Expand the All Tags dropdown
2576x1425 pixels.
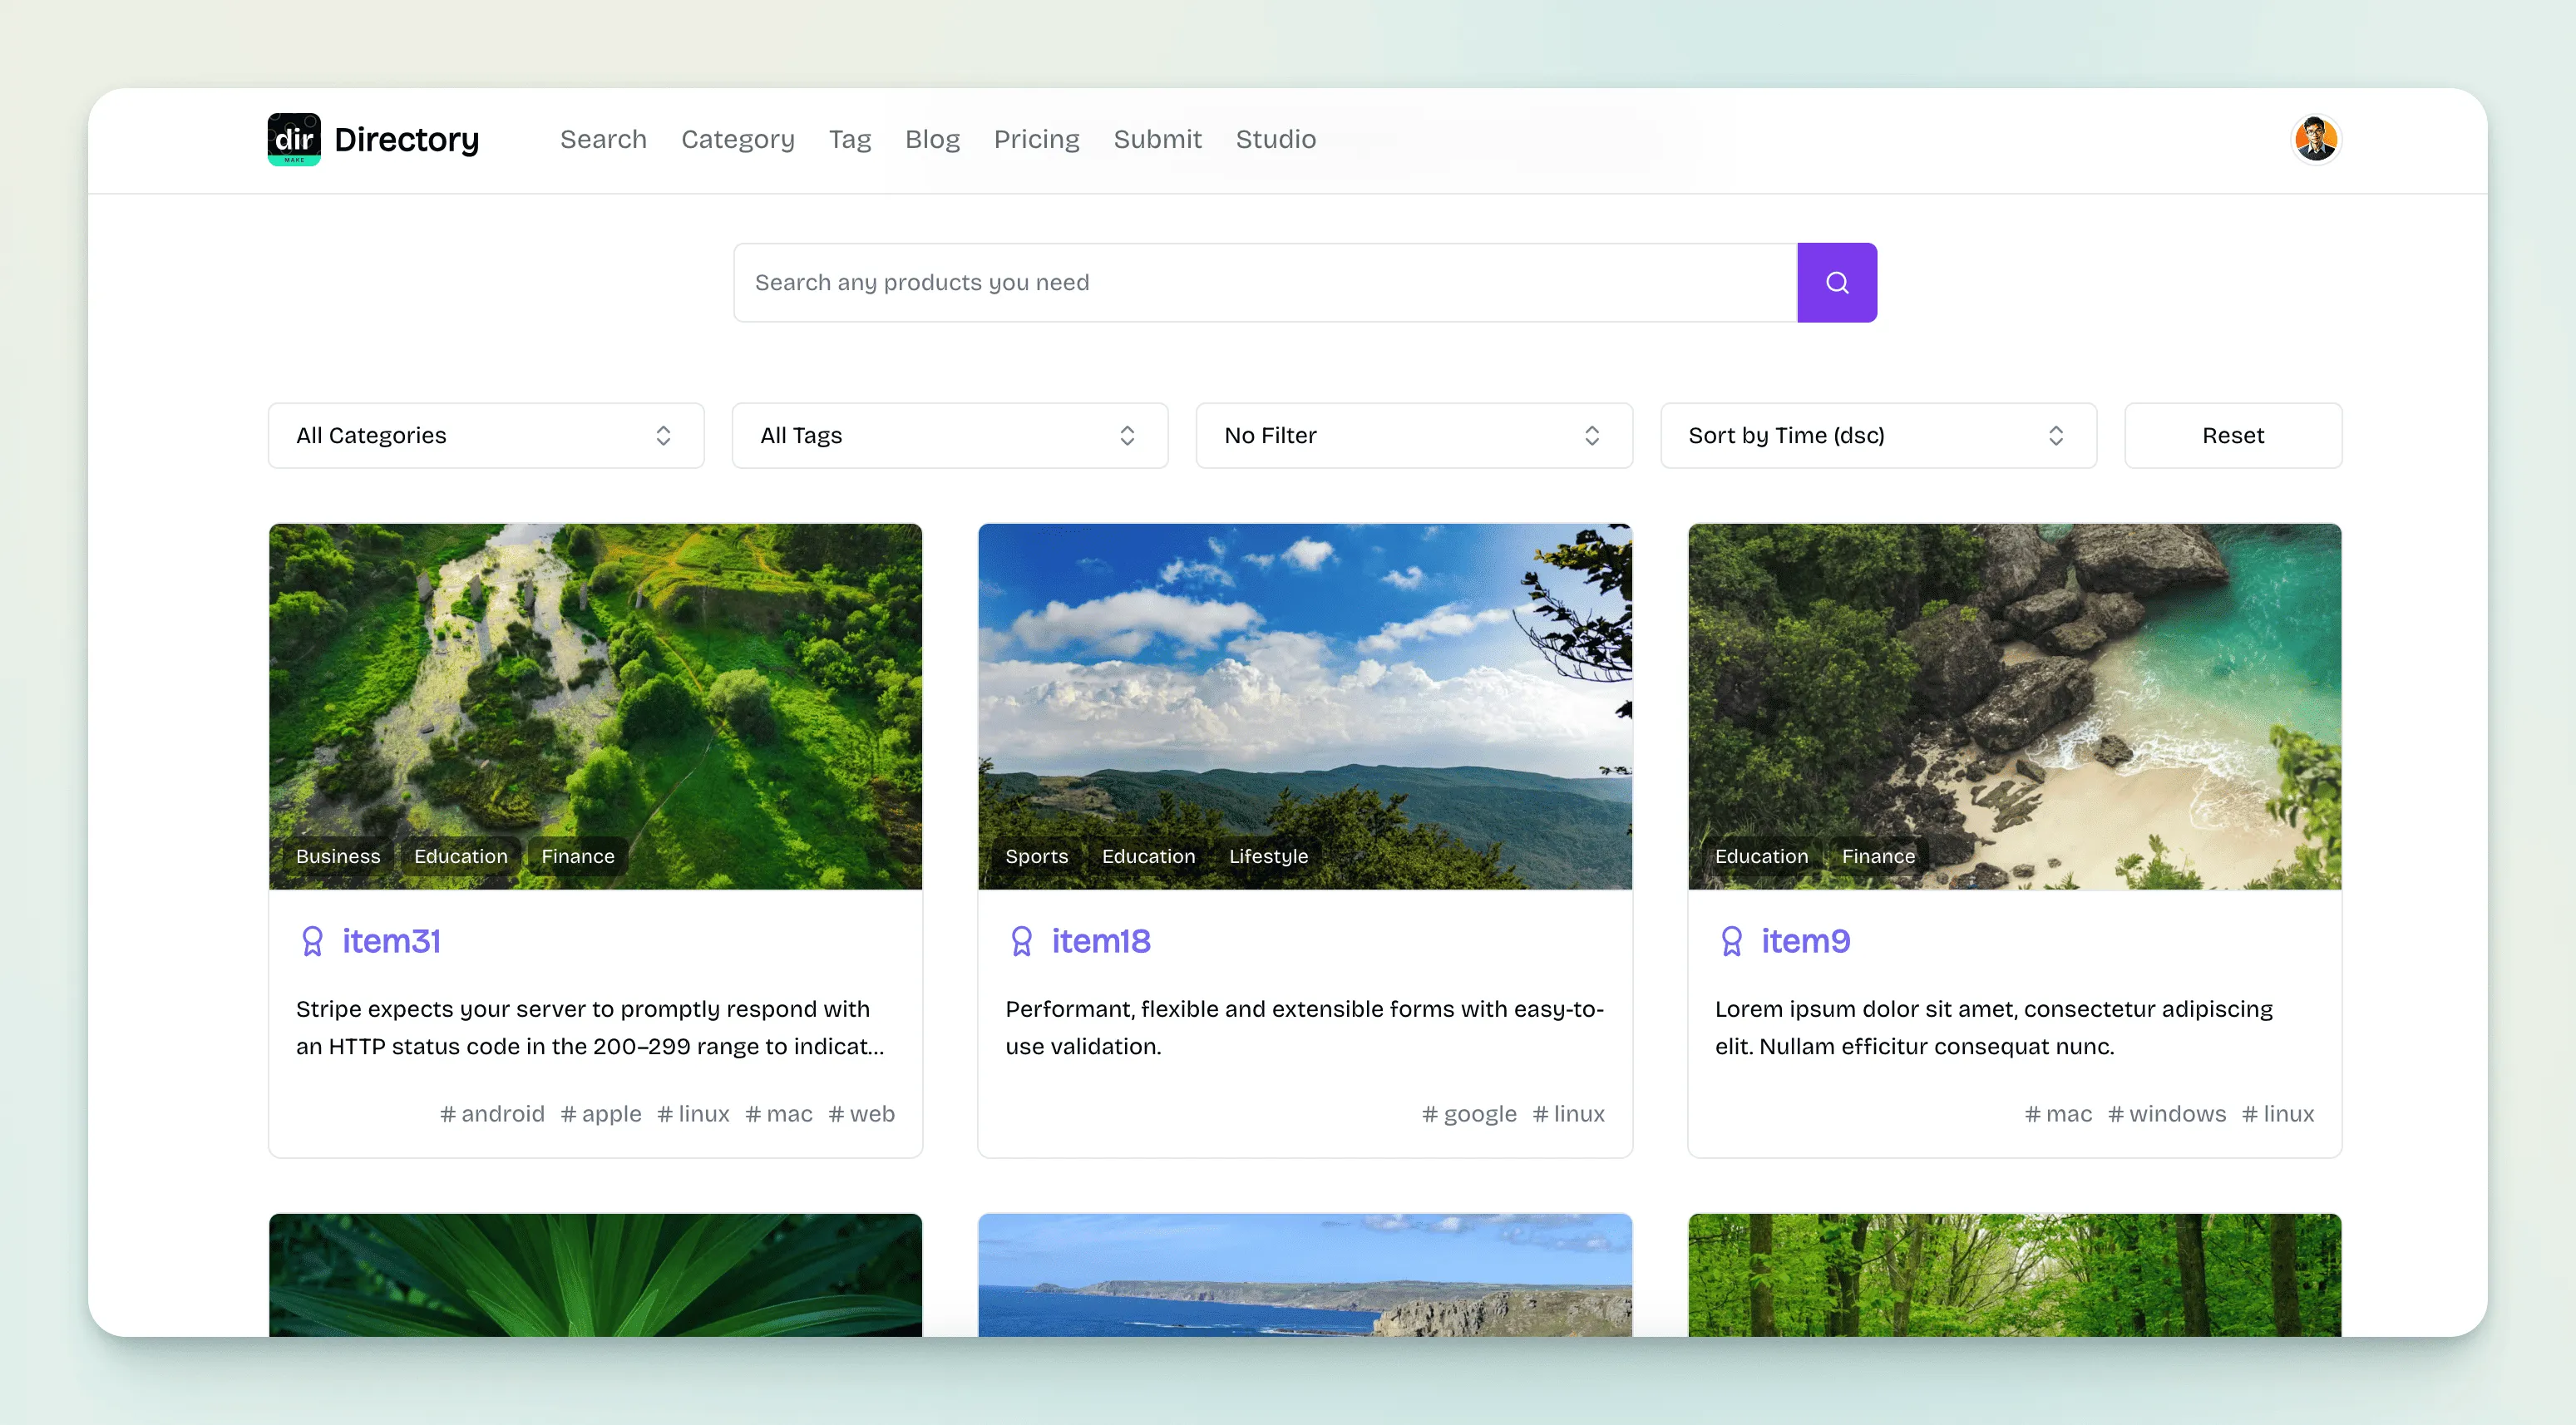[949, 435]
